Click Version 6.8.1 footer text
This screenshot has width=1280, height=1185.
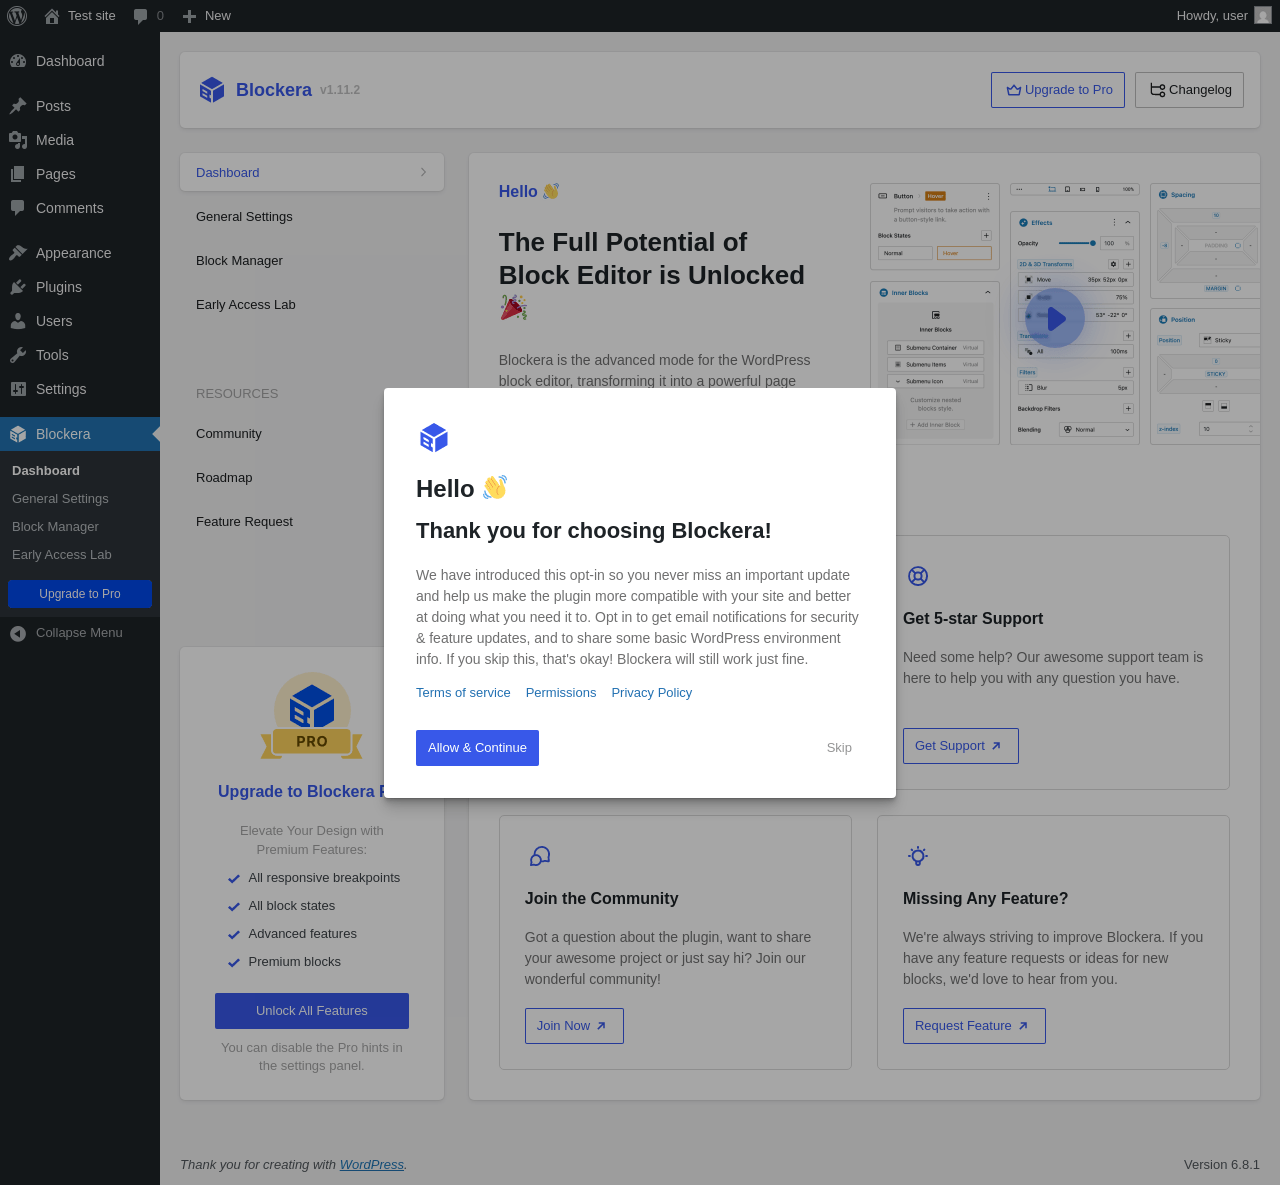click(x=1222, y=1165)
